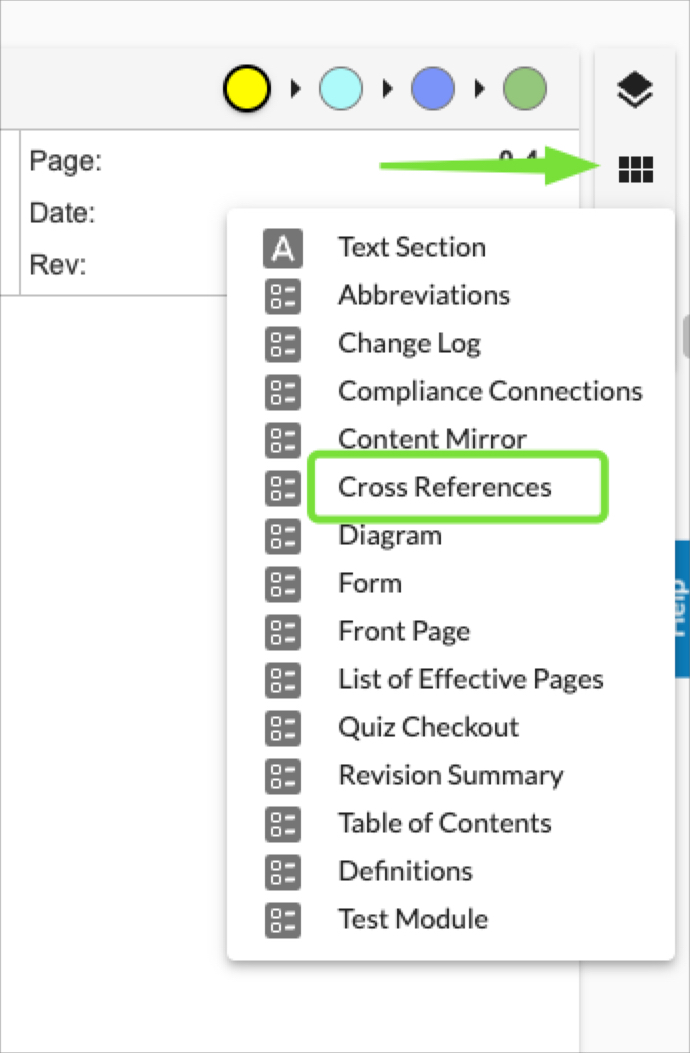This screenshot has height=1053, width=690.
Task: Select the green workflow stage circle
Action: tap(525, 88)
